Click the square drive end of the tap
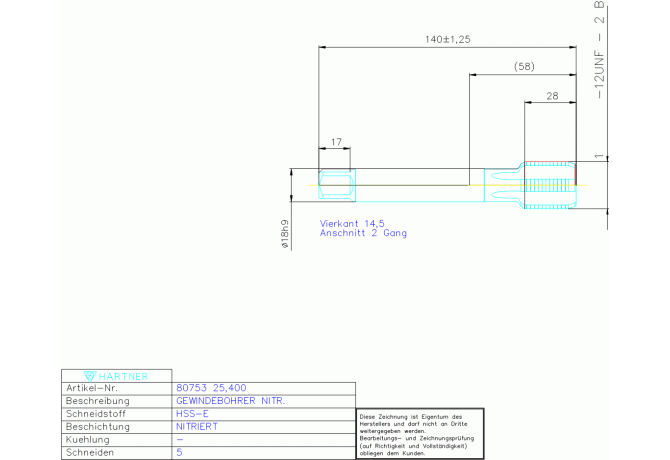The image size is (670, 460). (x=334, y=184)
